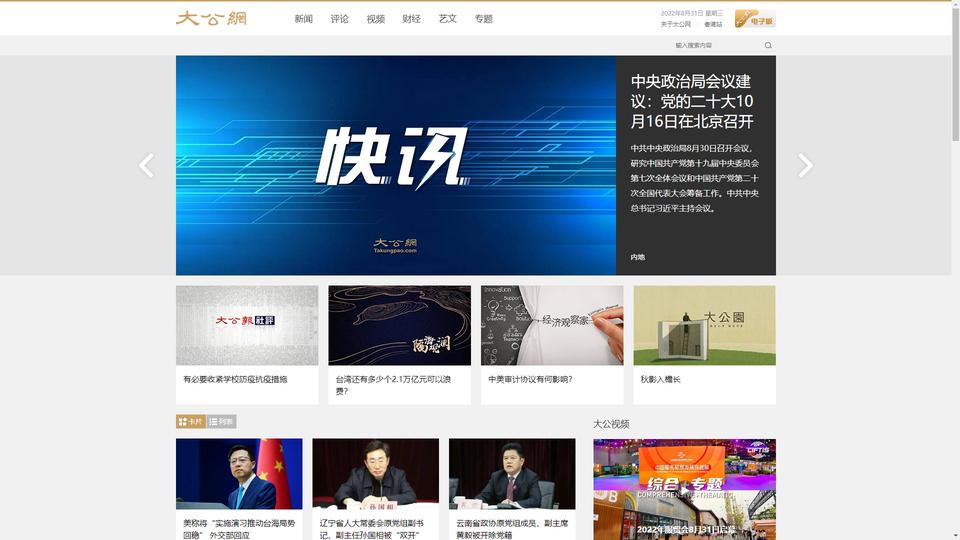Open the 评论 menu
Image resolution: width=960 pixels, height=540 pixels.
coord(339,19)
